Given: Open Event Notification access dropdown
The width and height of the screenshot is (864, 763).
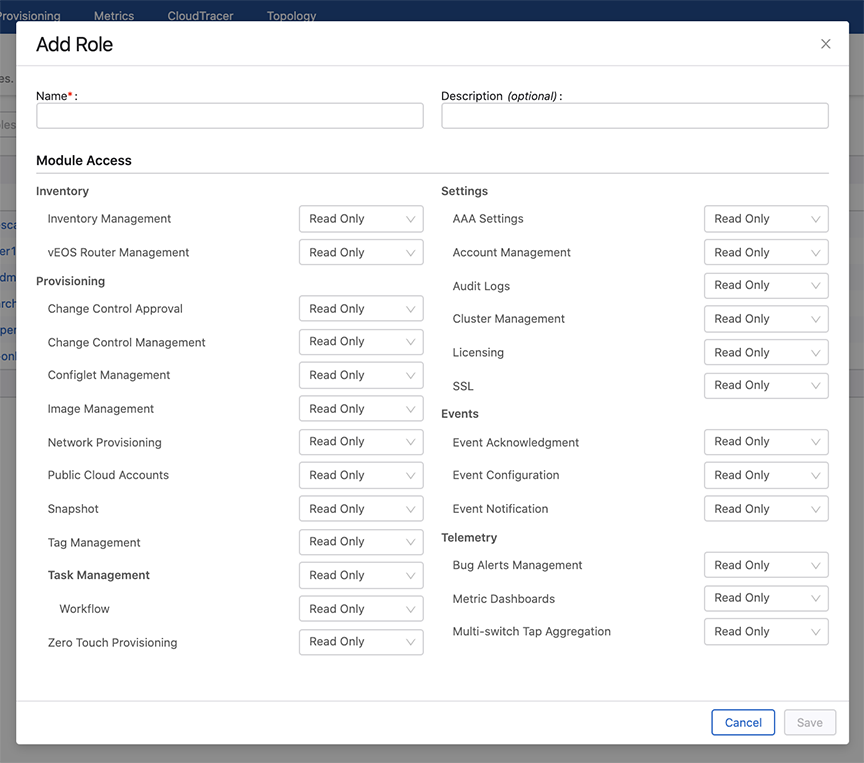Looking at the screenshot, I should pos(766,508).
